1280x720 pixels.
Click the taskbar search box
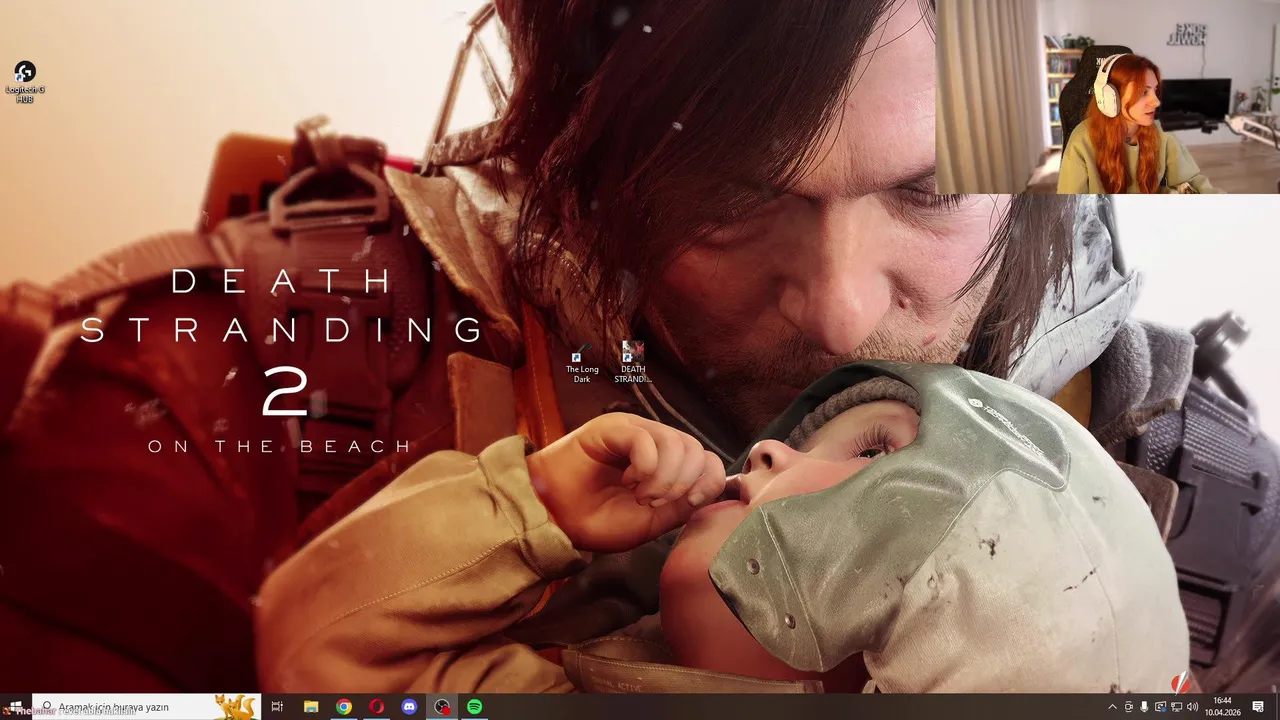(x=146, y=707)
